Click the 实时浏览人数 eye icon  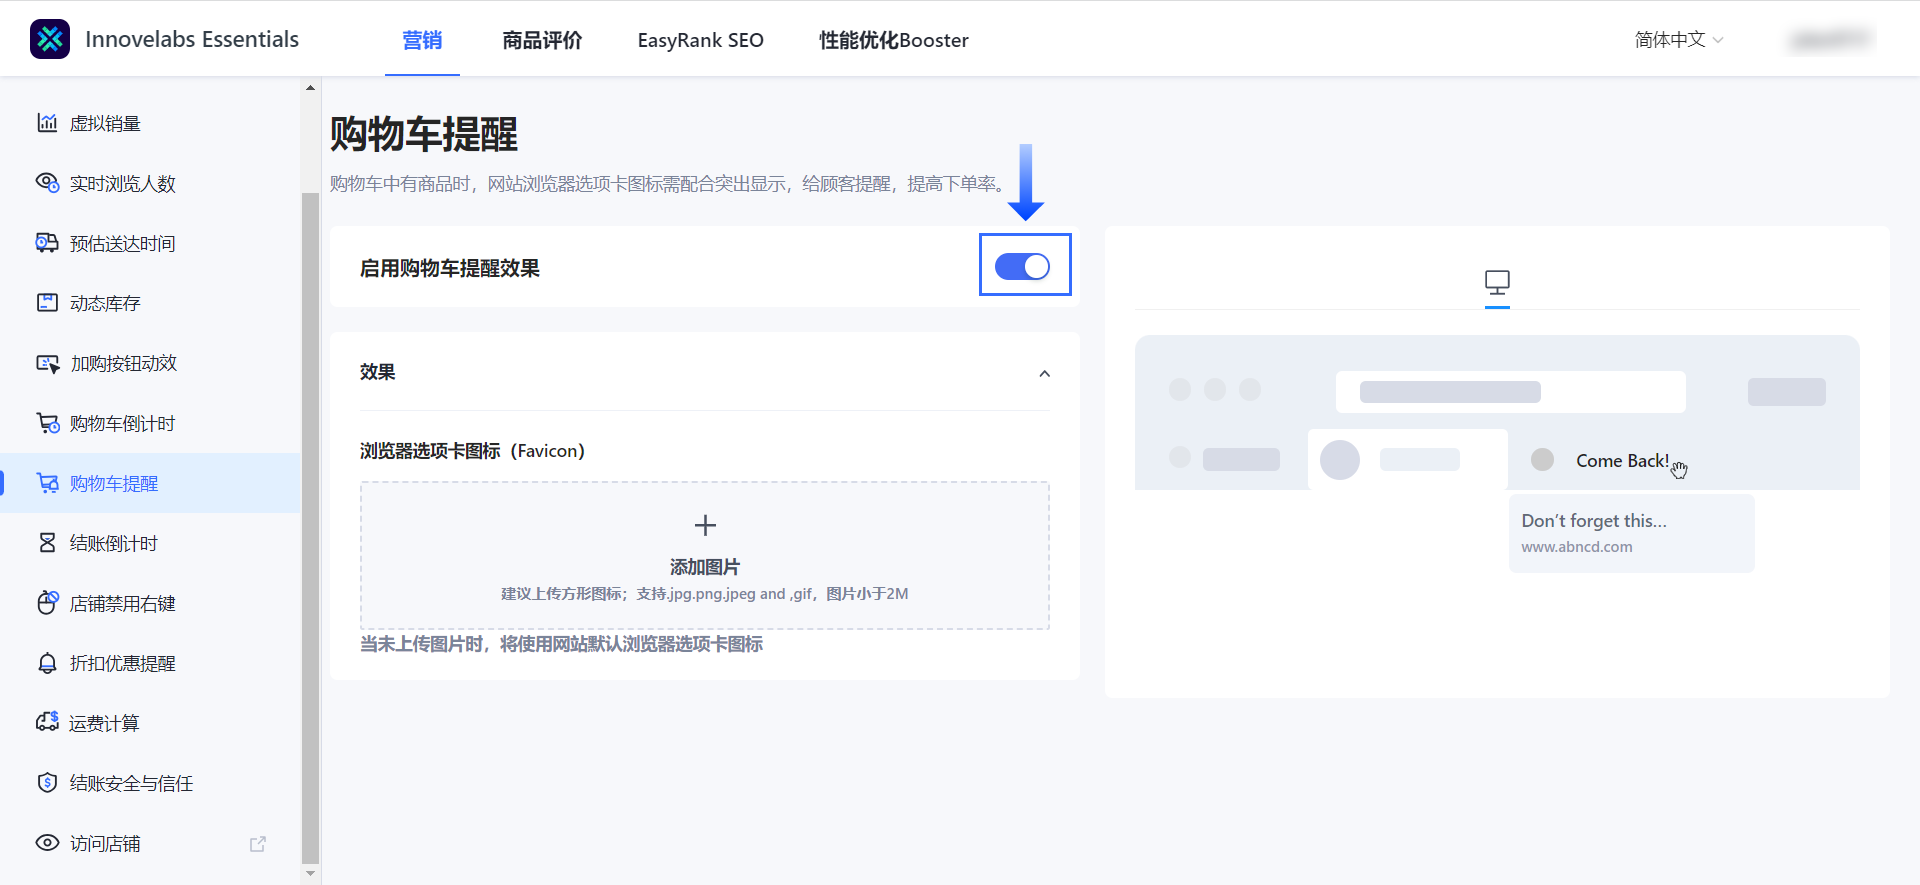pos(47,183)
